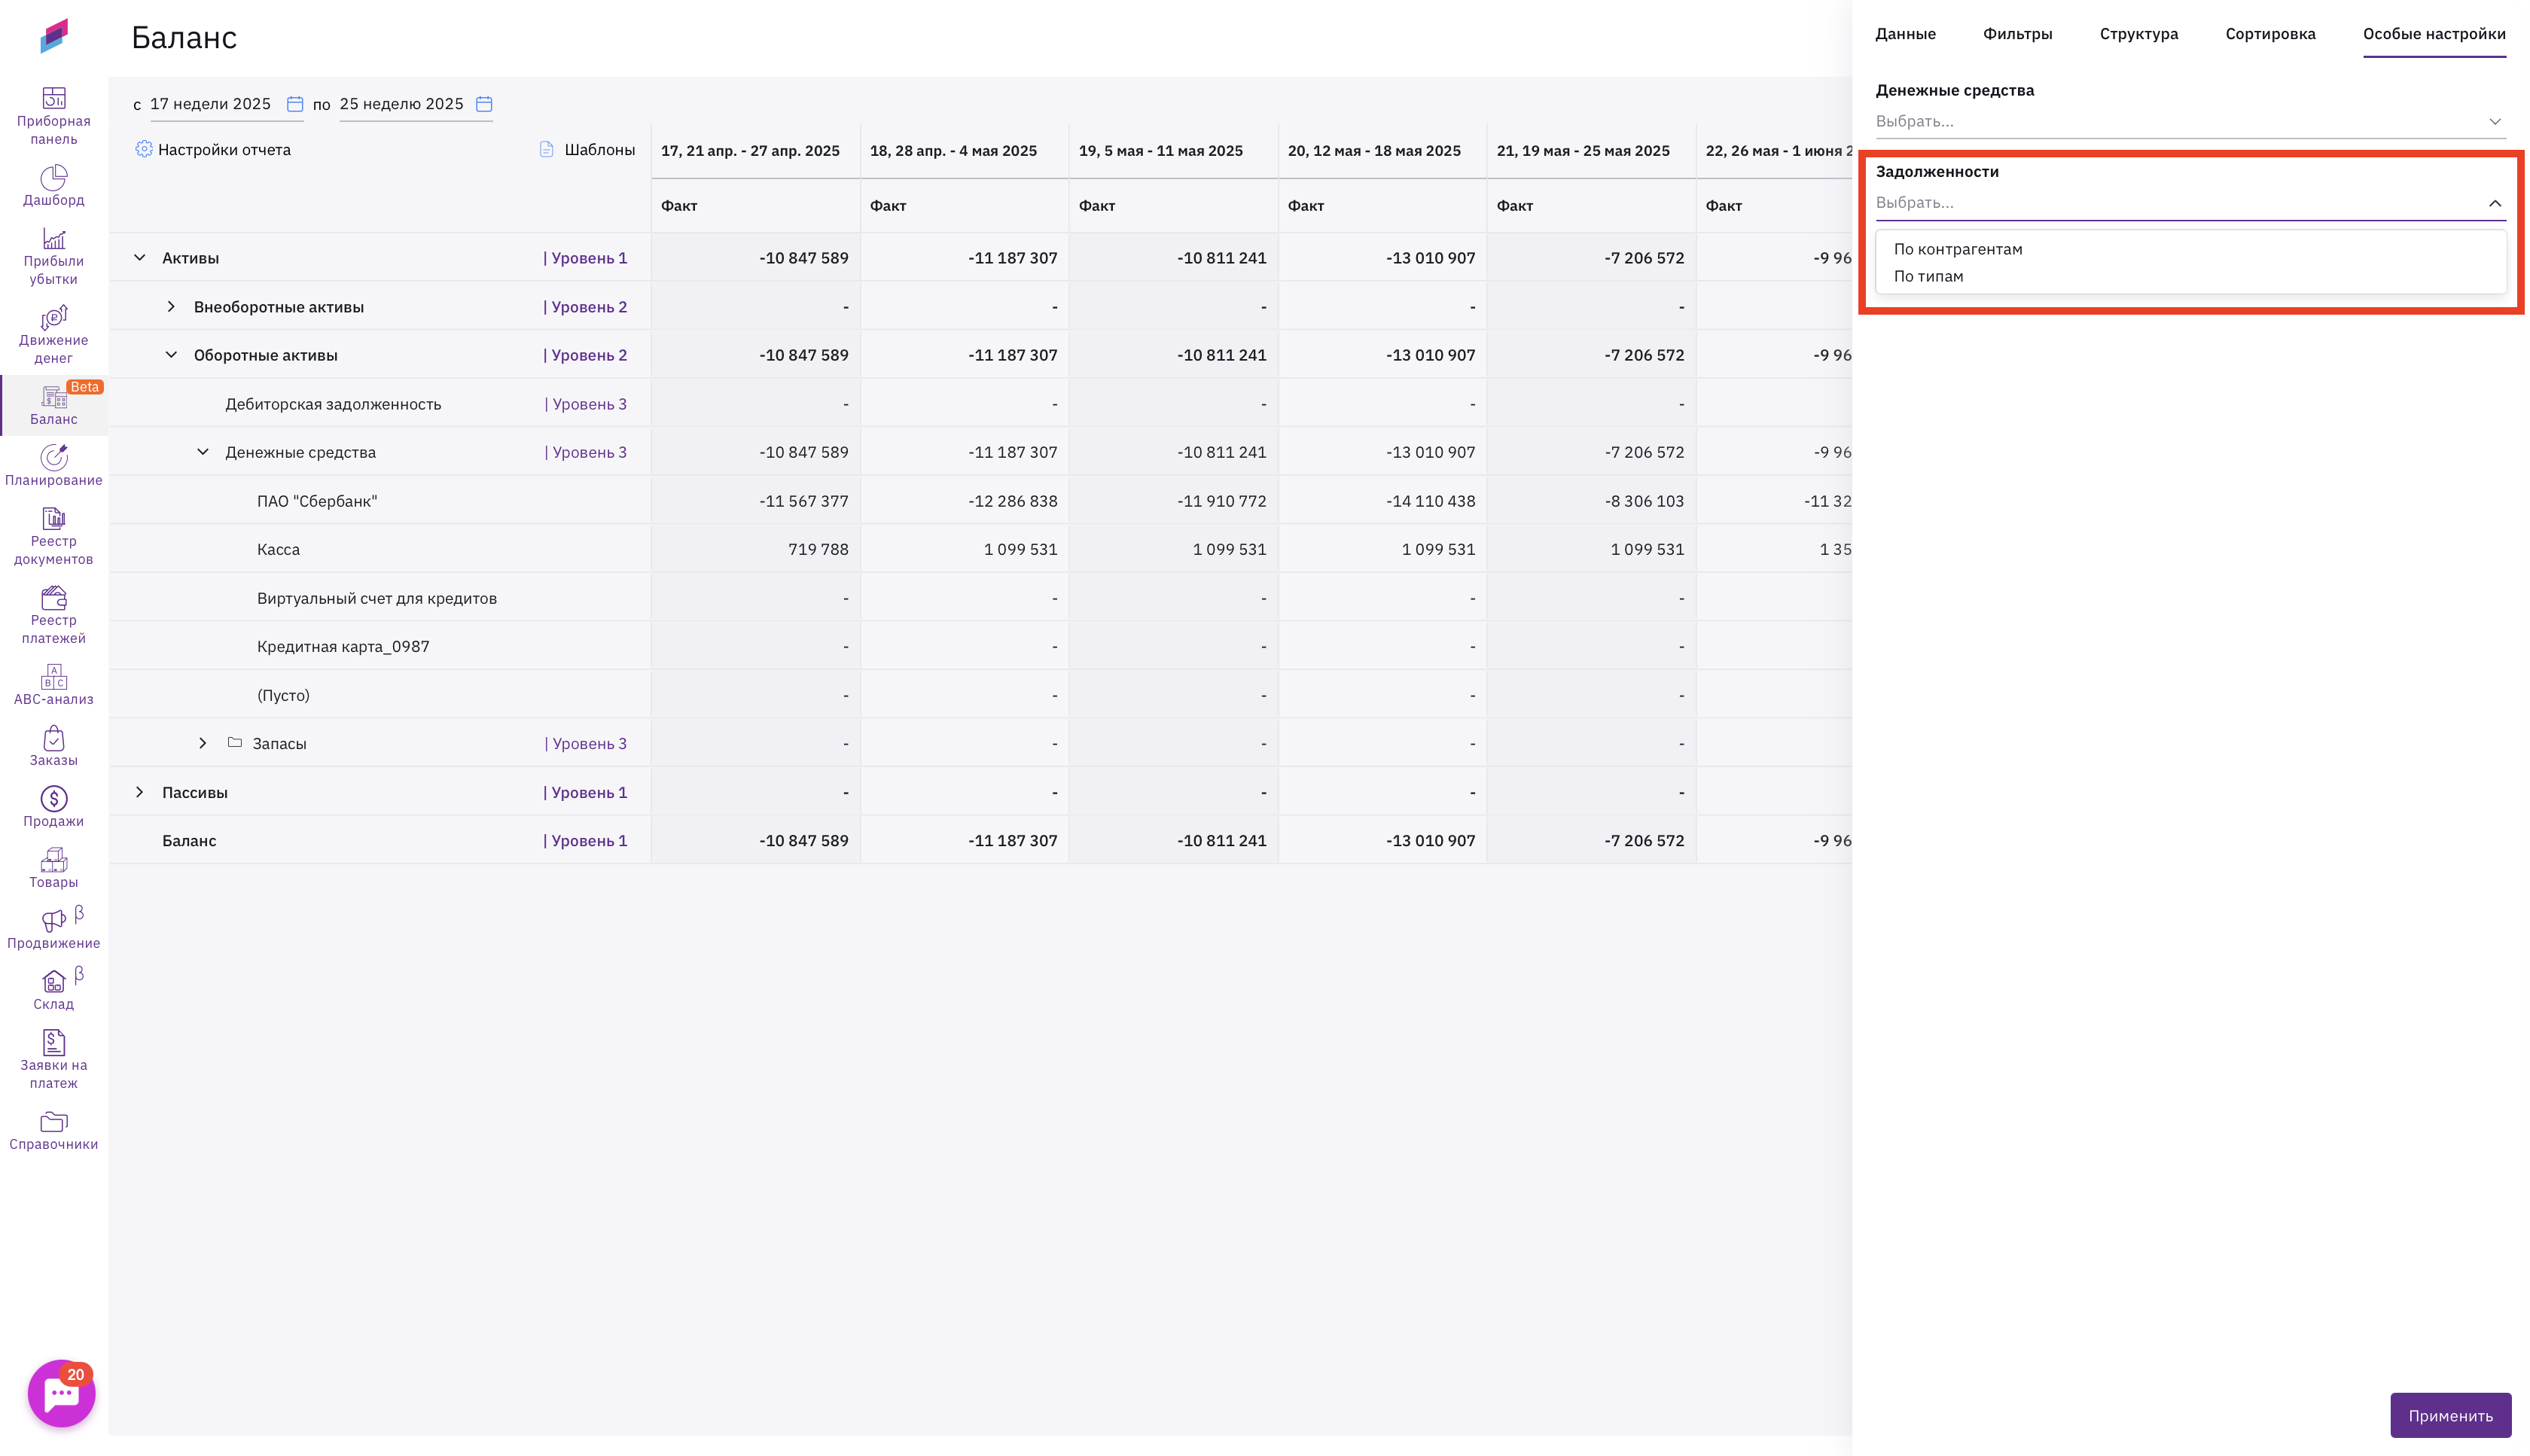Click Уровень 2 label on Внеоборотные активы
The width and height of the screenshot is (2530, 1456).
(585, 306)
